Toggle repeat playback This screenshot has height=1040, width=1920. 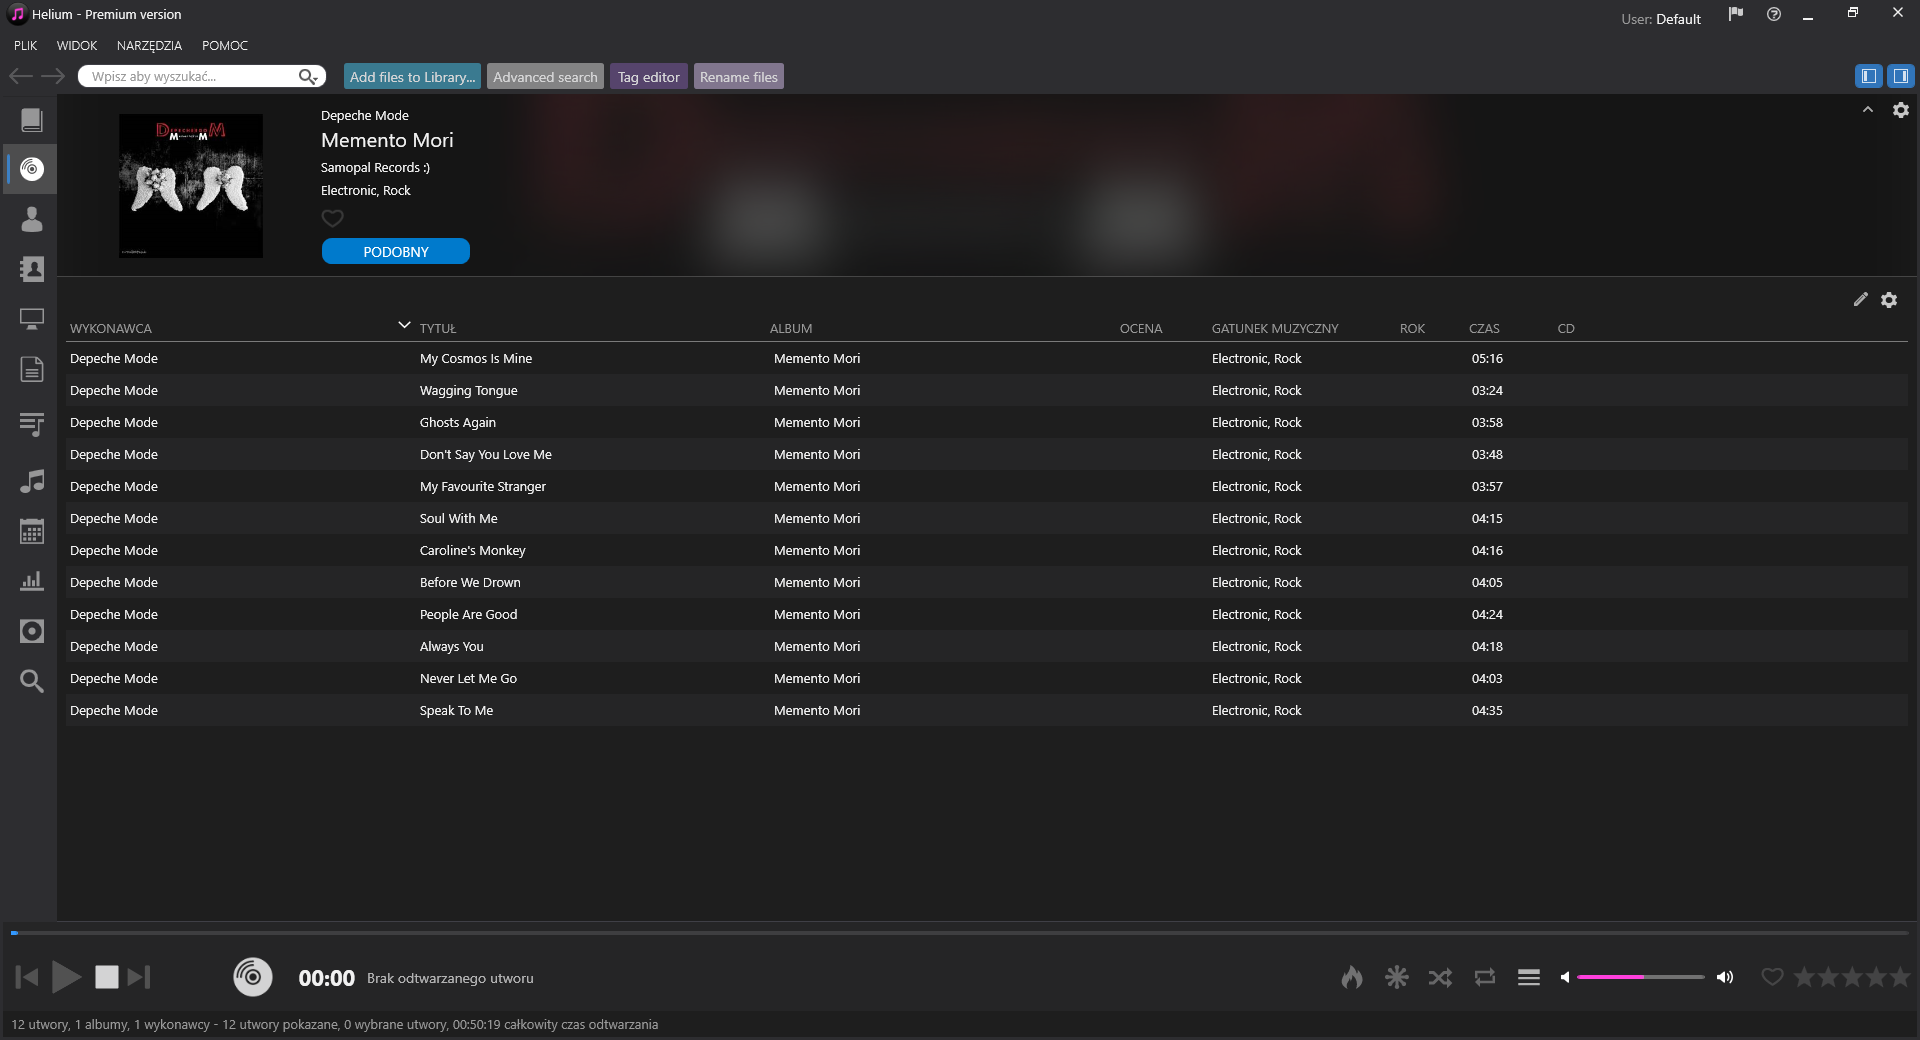[x=1485, y=977]
